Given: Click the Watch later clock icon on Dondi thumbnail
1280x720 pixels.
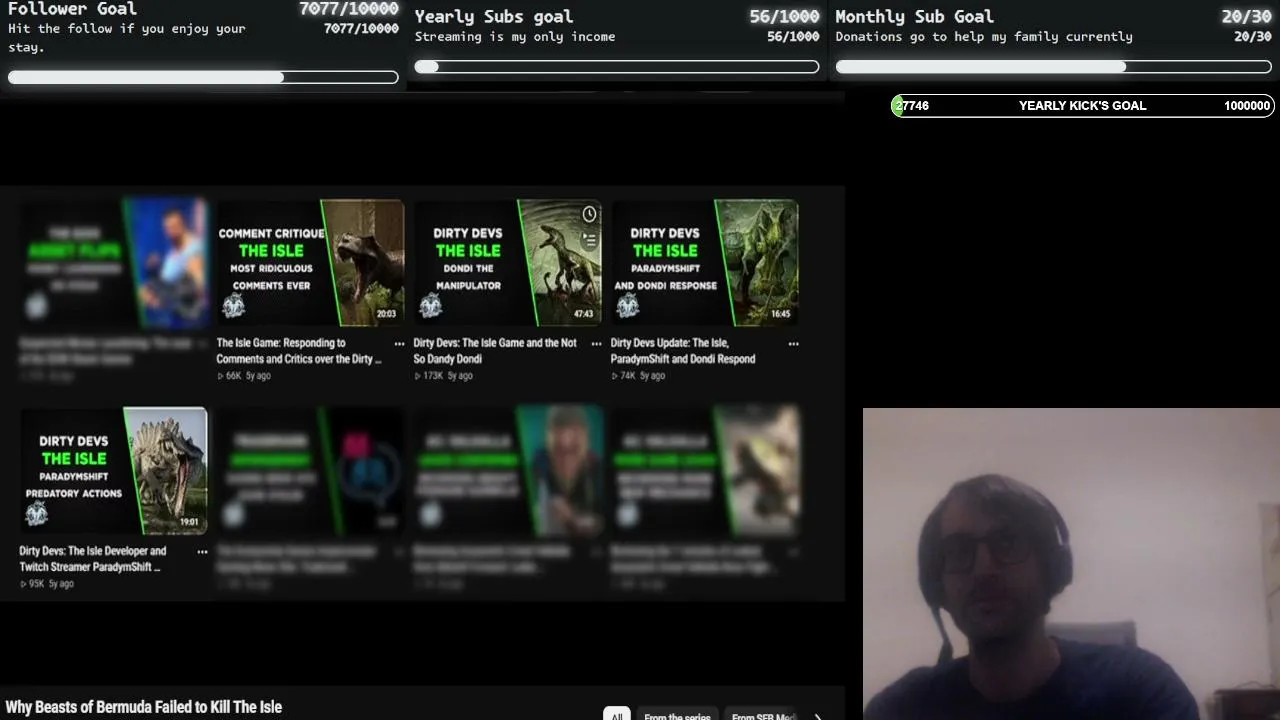Looking at the screenshot, I should pyautogui.click(x=589, y=214).
